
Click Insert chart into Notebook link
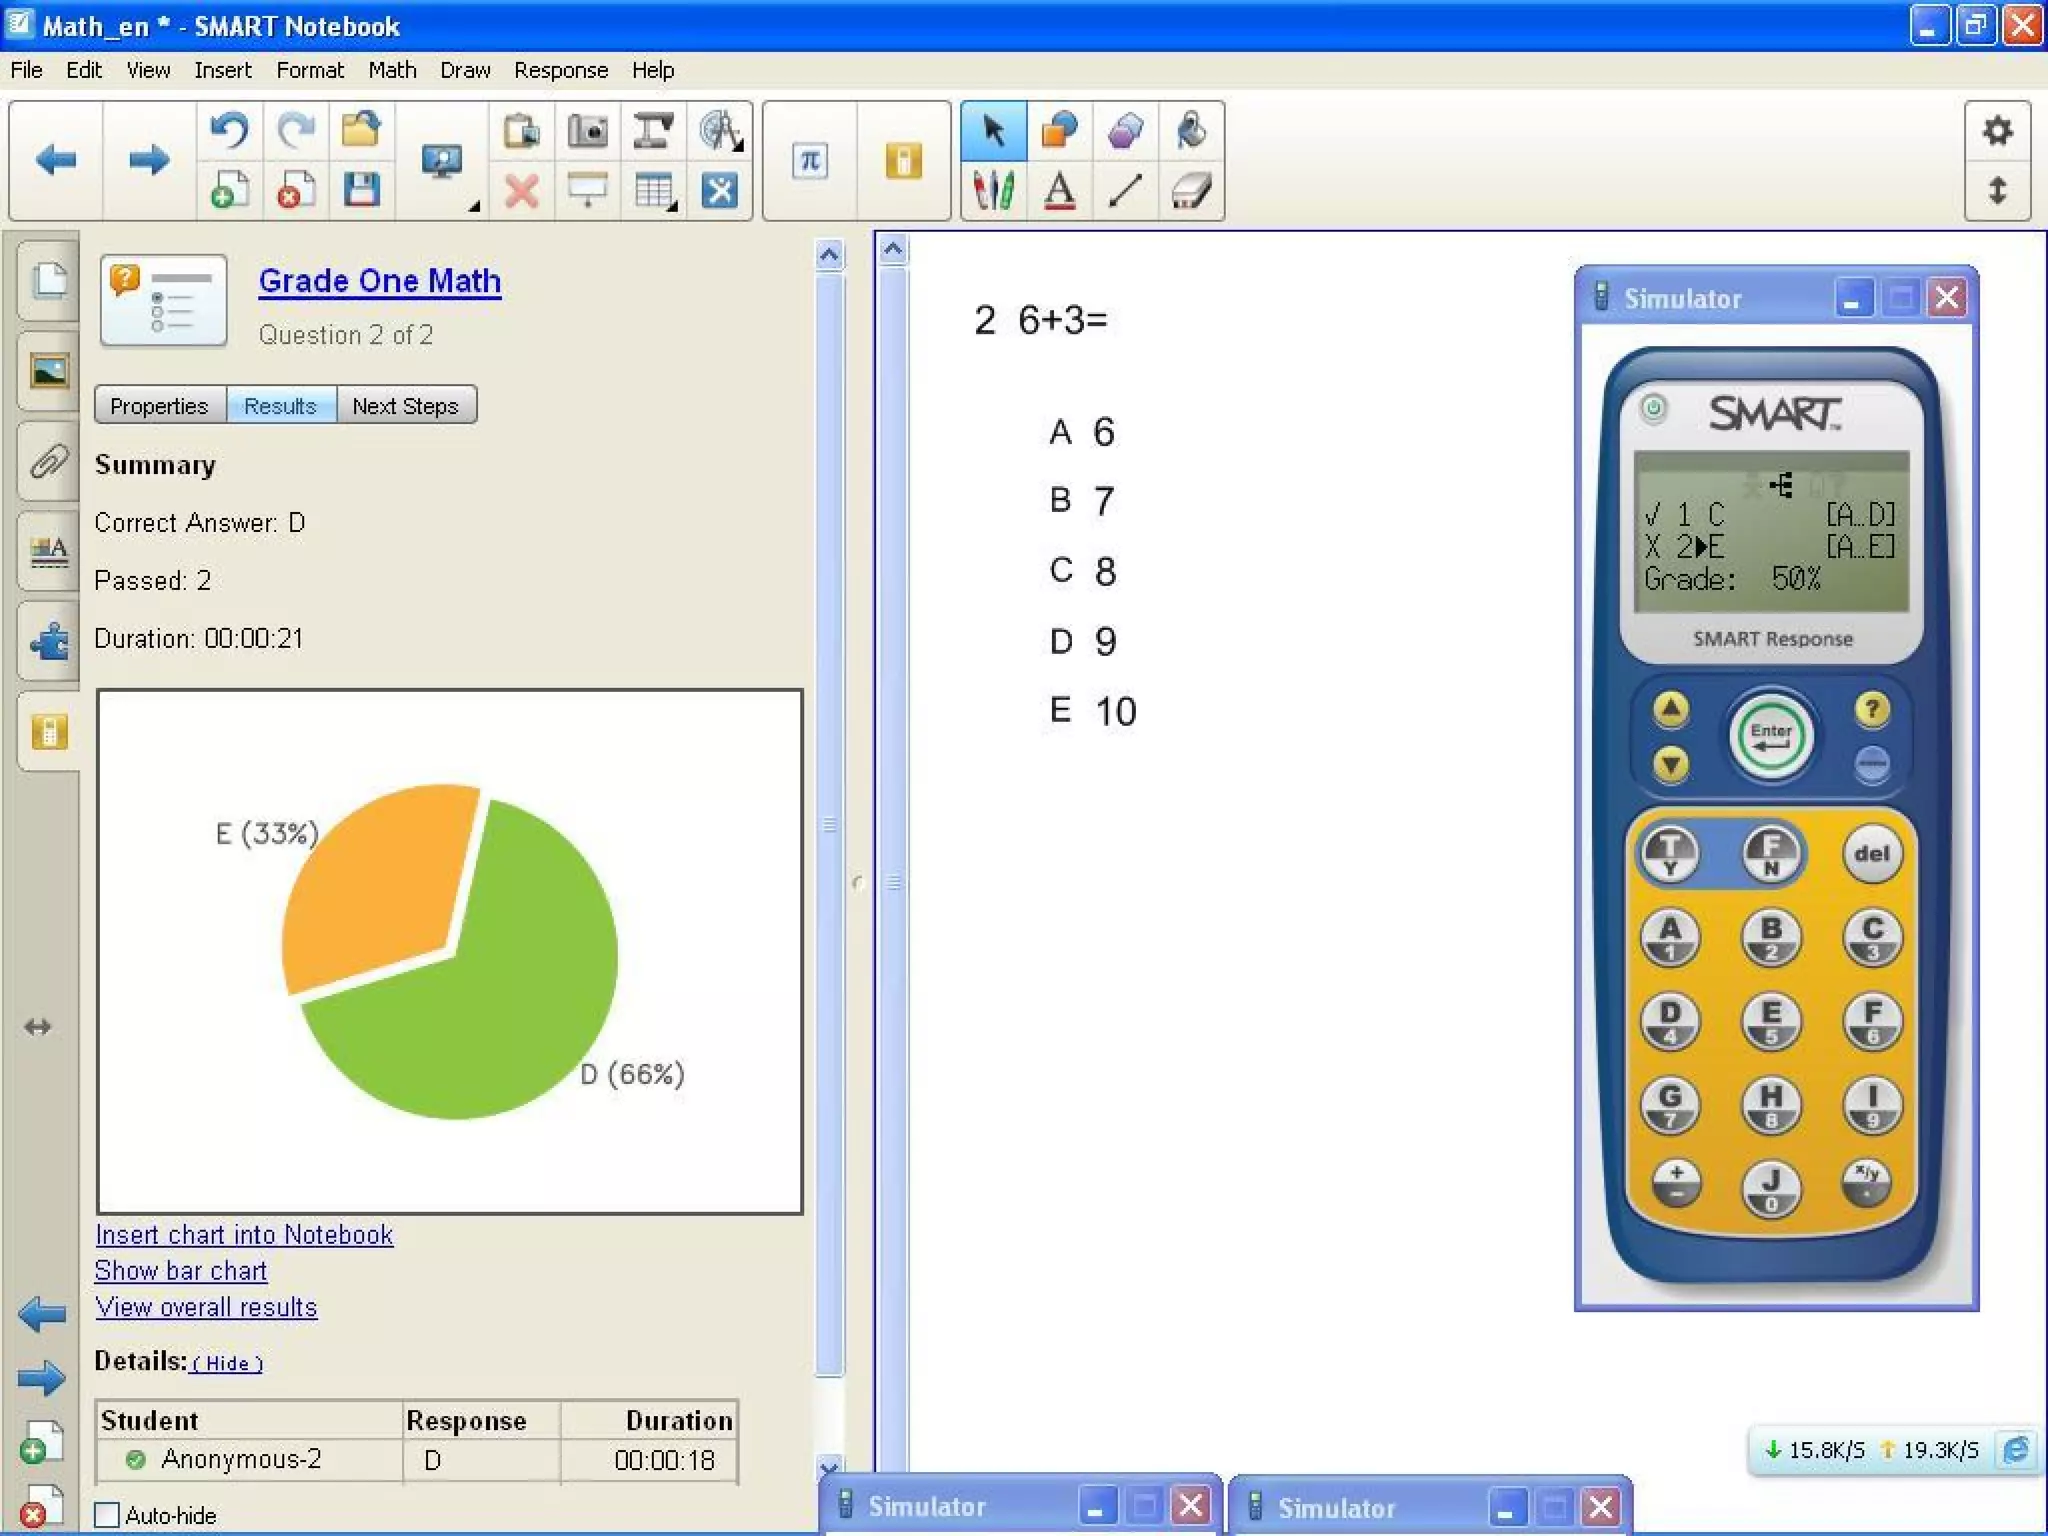(244, 1235)
